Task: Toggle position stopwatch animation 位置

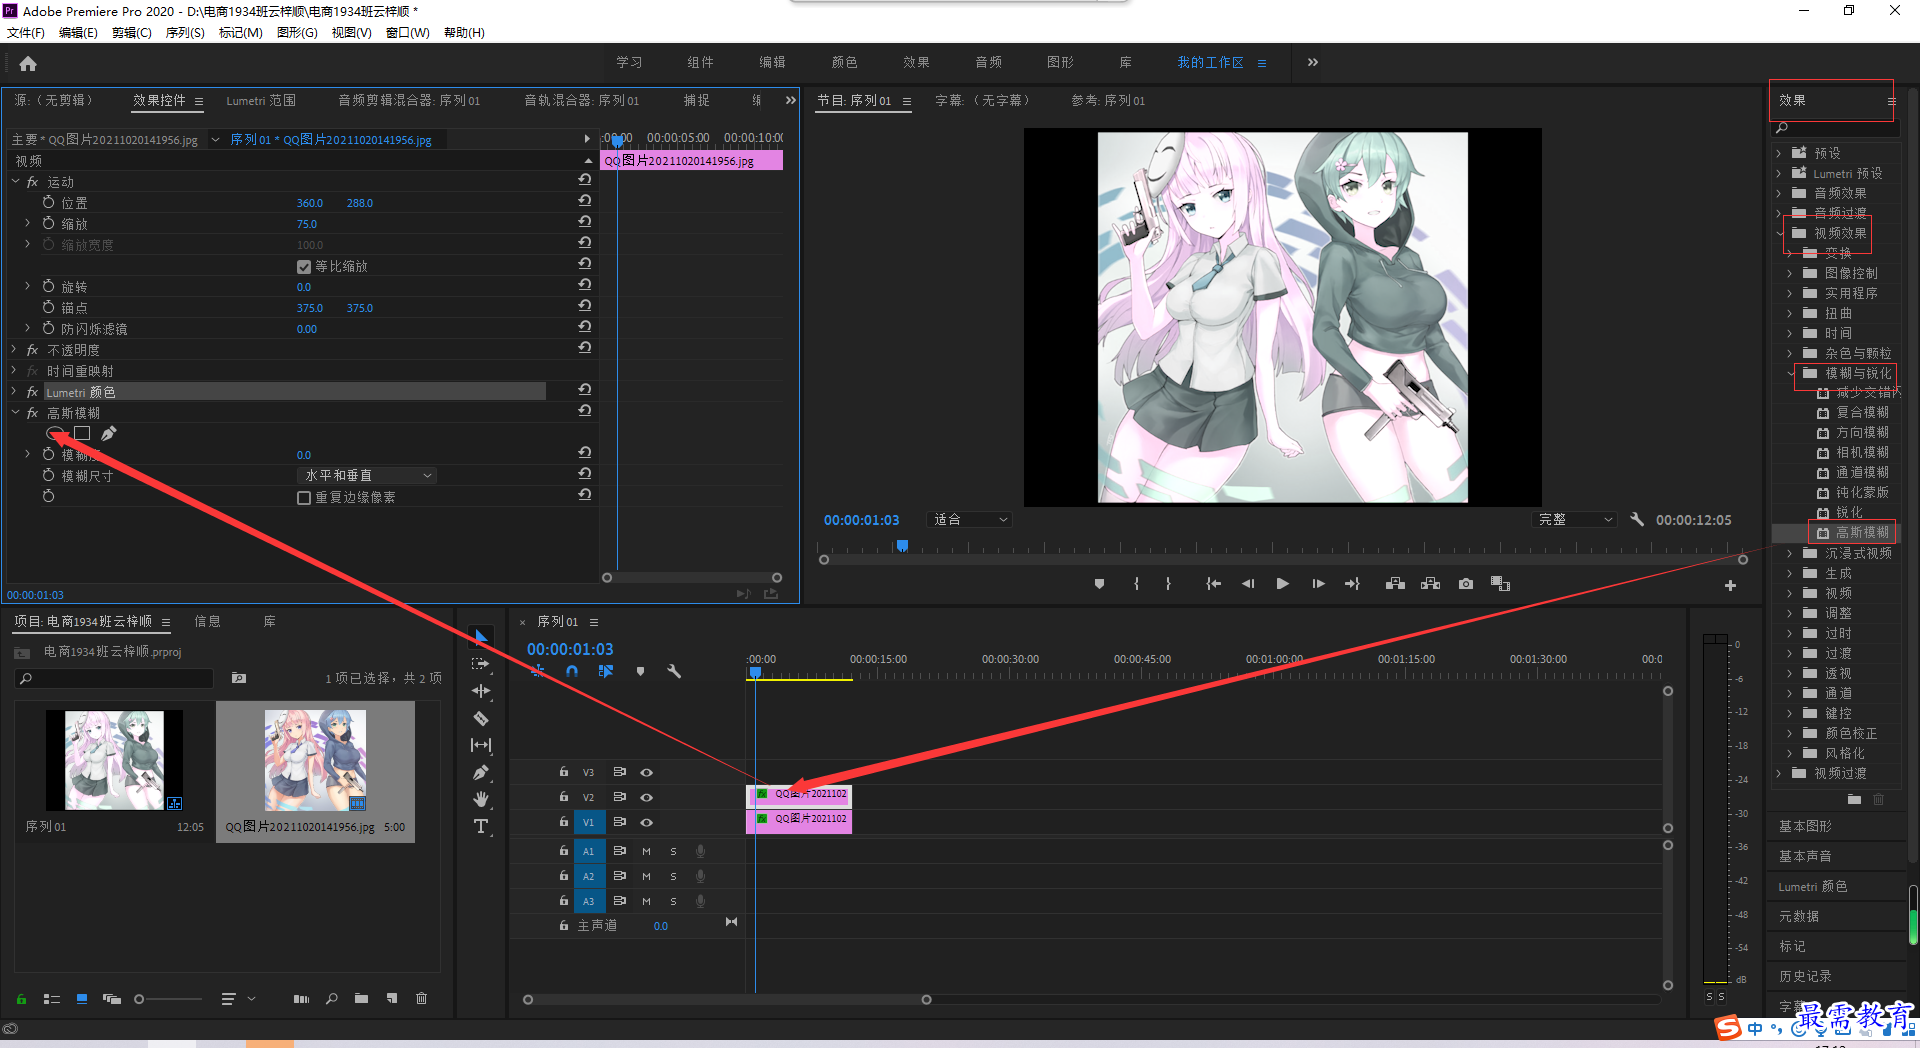Action: pyautogui.click(x=48, y=203)
